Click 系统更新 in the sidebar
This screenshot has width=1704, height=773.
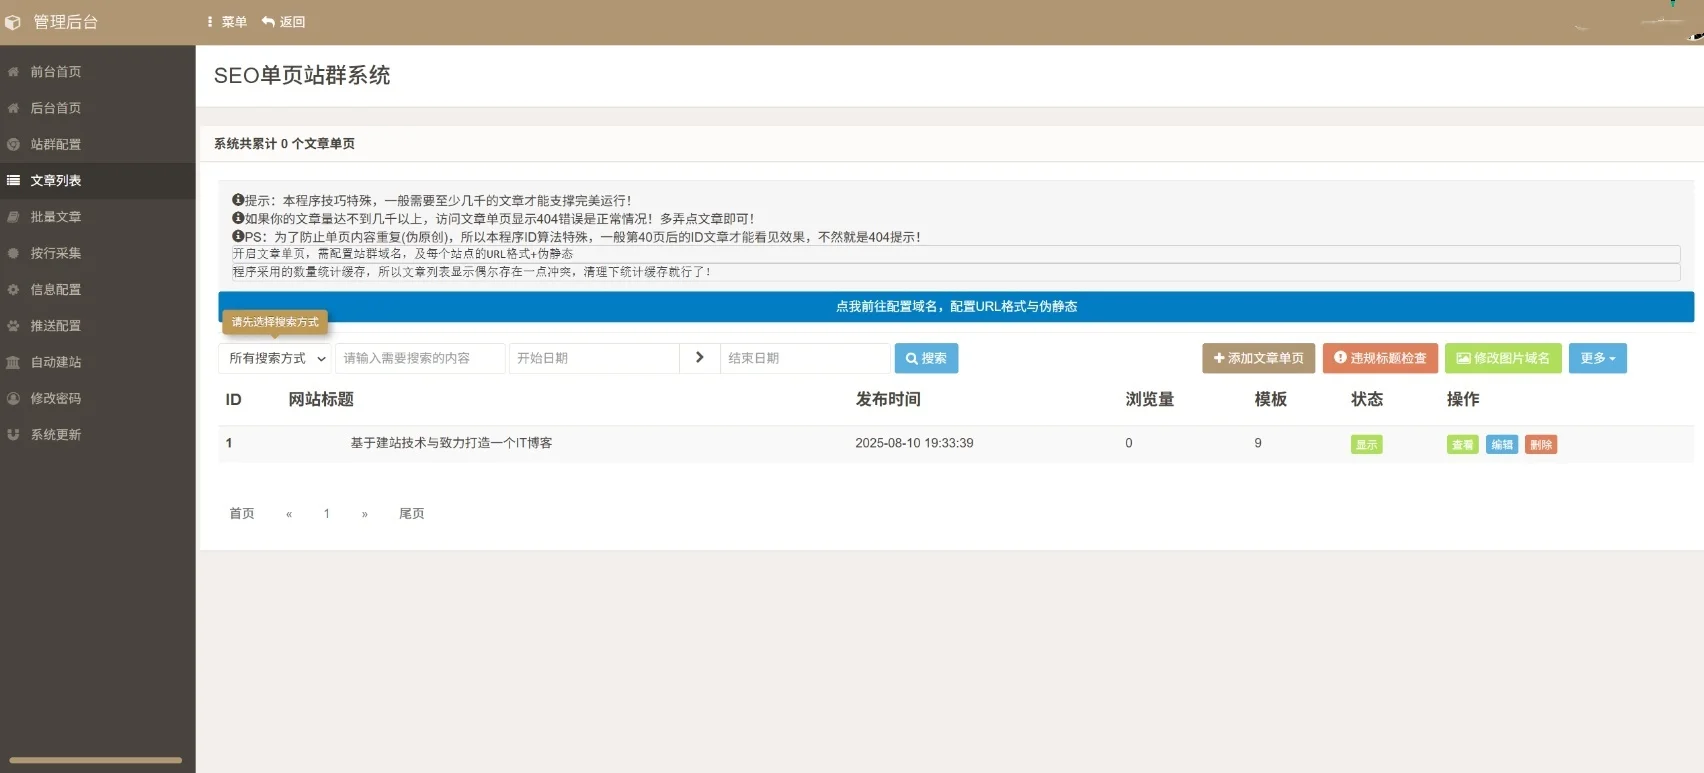coord(55,435)
